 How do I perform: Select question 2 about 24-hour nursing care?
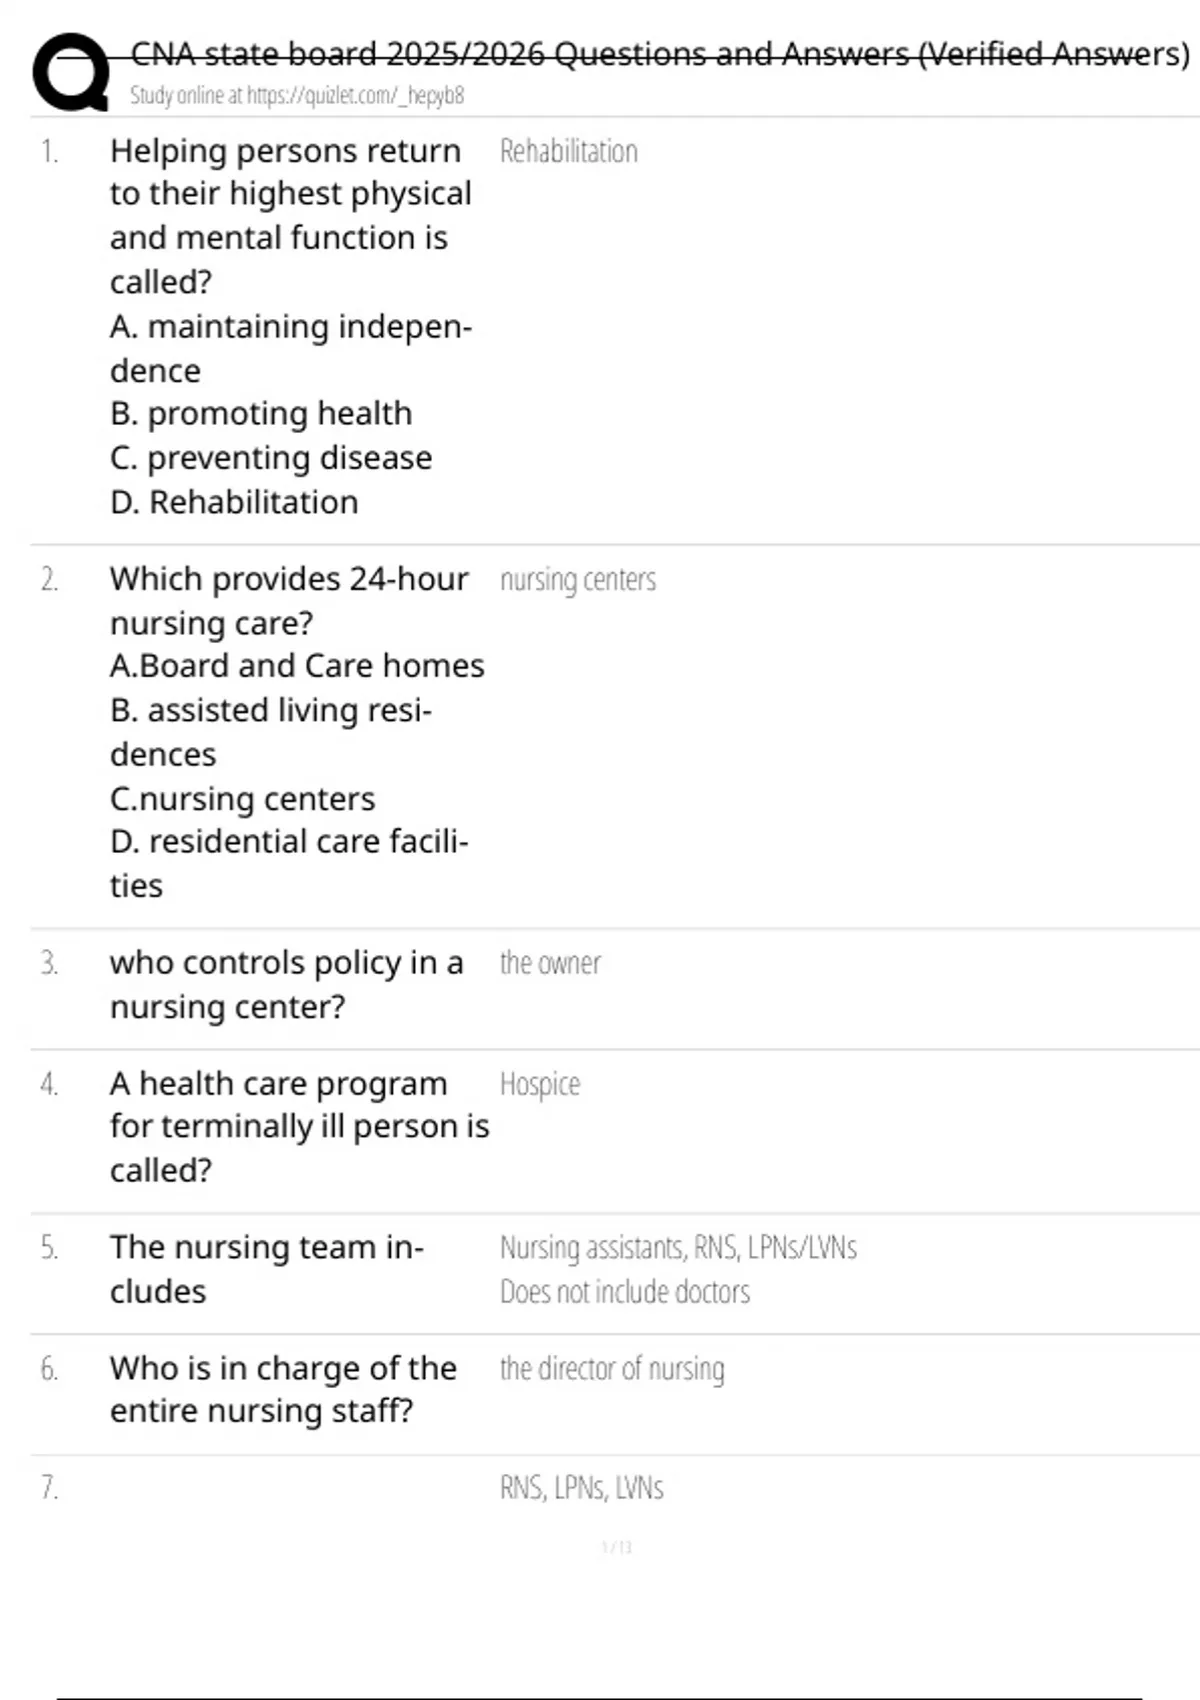(289, 600)
